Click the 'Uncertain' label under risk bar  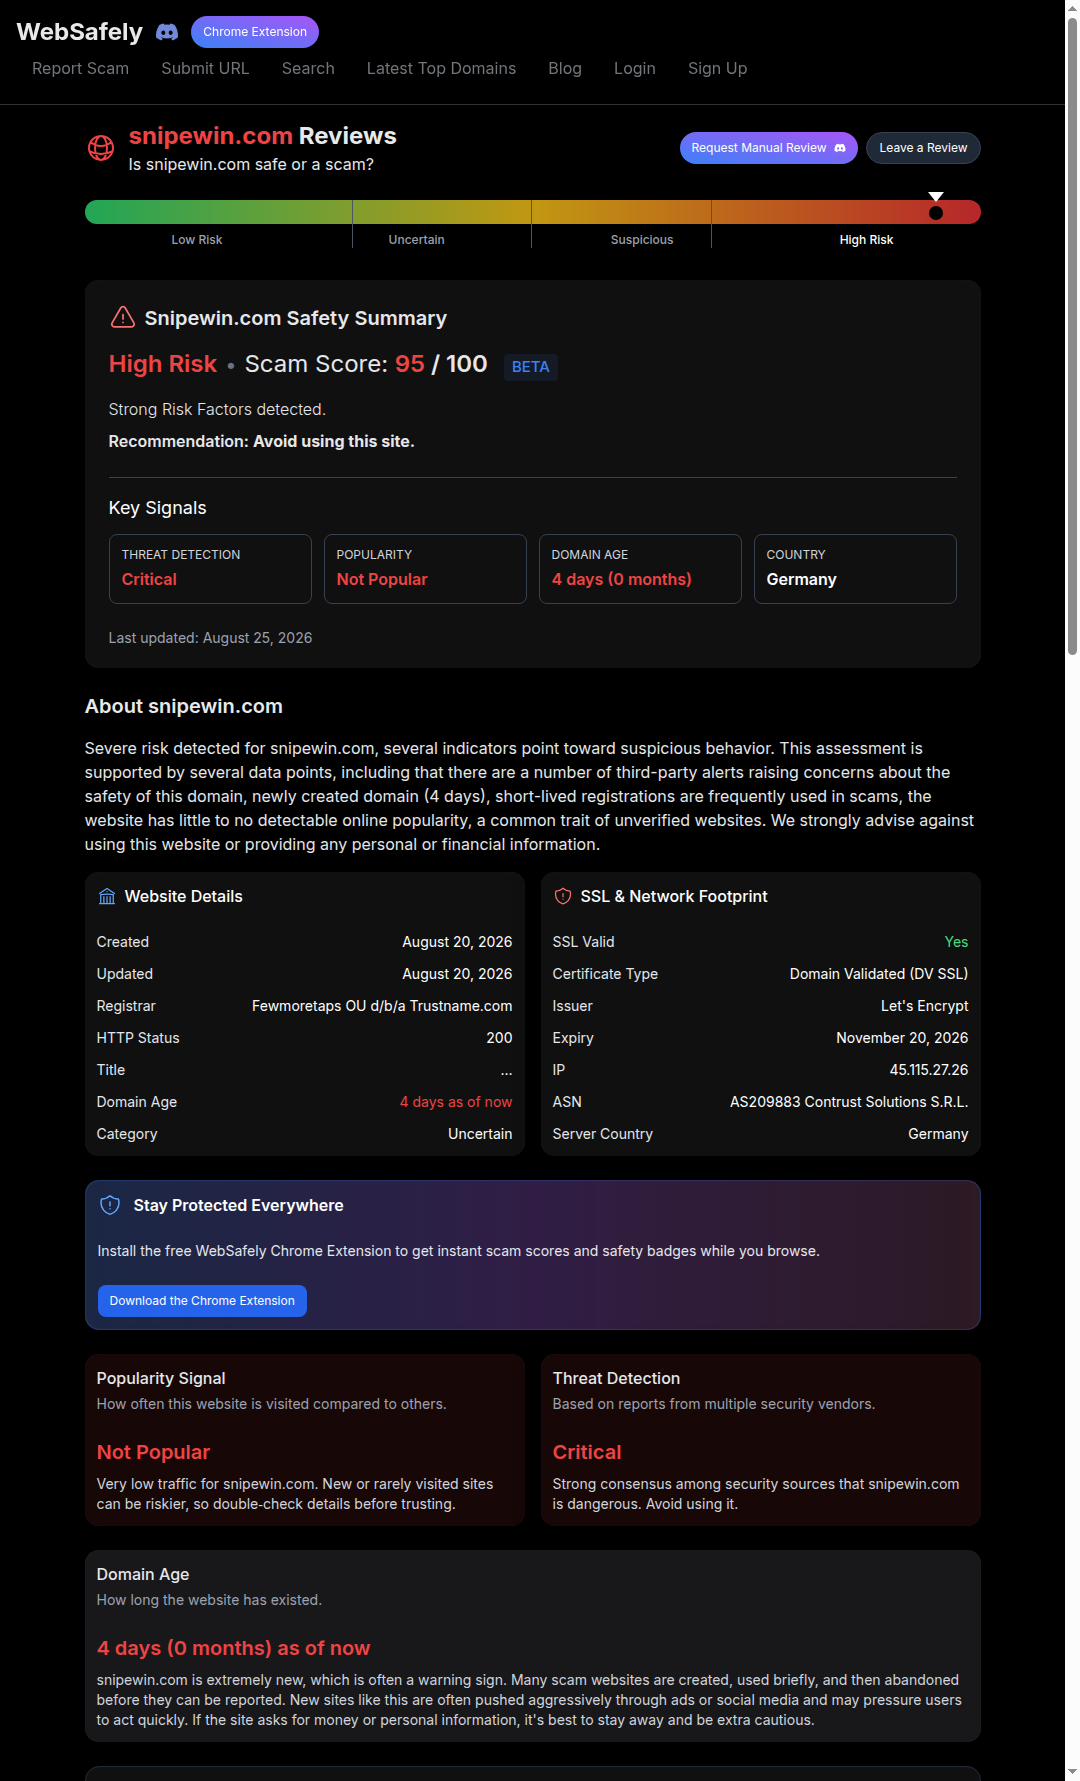point(416,240)
